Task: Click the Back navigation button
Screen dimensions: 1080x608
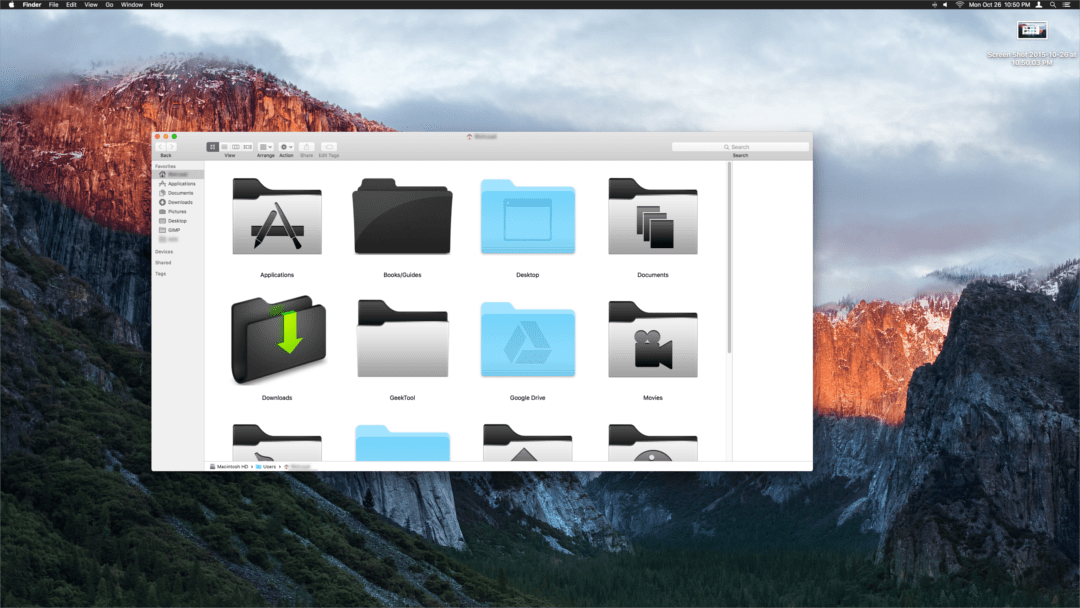Action: [162, 146]
